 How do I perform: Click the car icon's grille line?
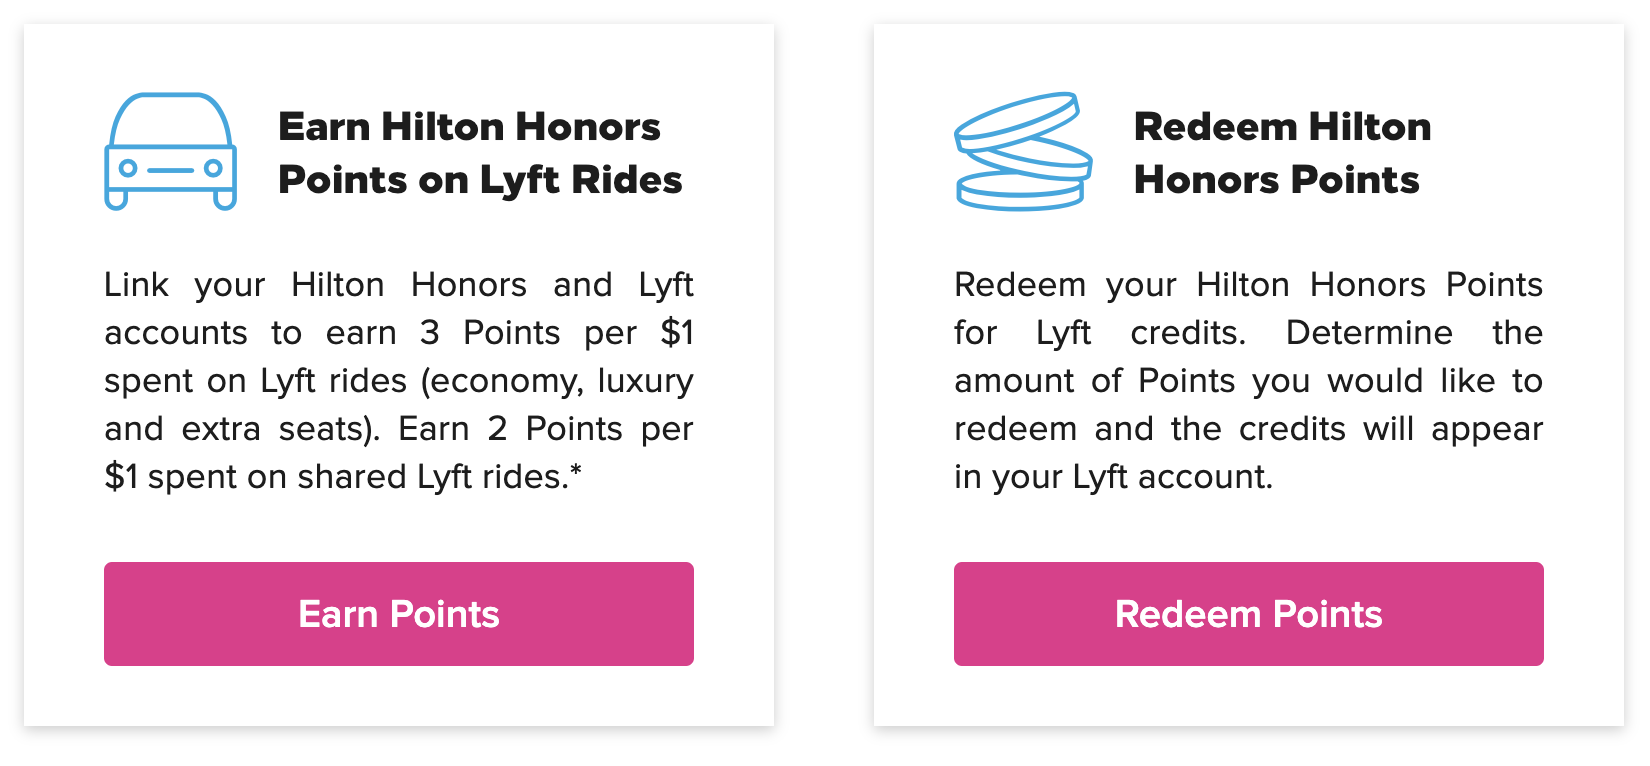[171, 170]
